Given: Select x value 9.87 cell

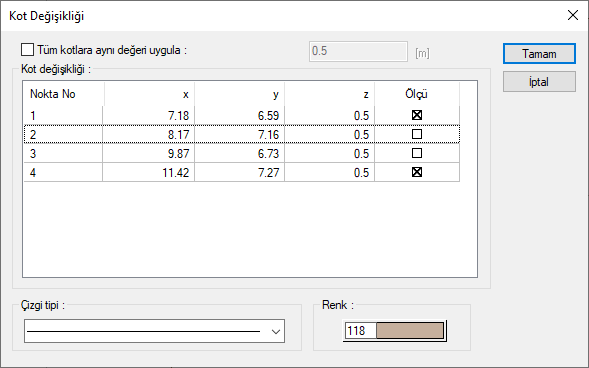Looking at the screenshot, I should click(148, 153).
